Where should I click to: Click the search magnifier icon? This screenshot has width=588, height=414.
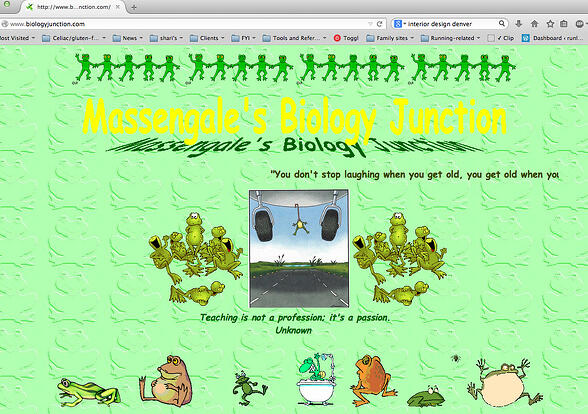pyautogui.click(x=501, y=23)
